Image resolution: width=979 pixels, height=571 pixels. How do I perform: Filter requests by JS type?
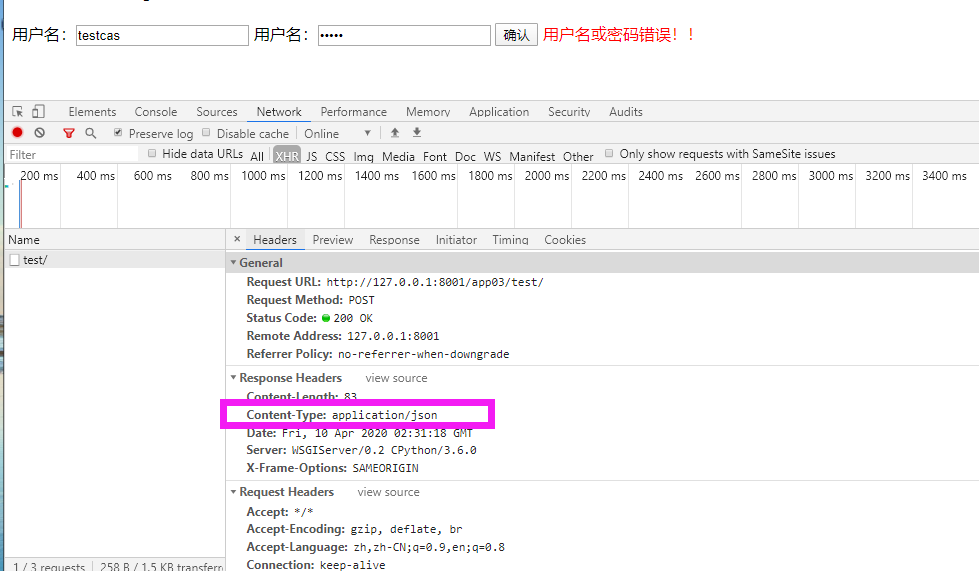point(312,156)
